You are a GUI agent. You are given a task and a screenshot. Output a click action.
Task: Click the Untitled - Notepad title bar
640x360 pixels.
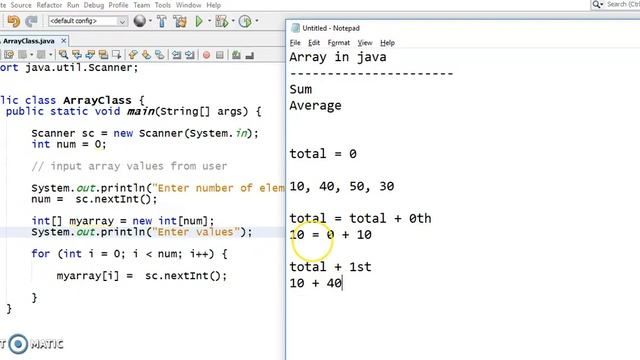pos(463,28)
